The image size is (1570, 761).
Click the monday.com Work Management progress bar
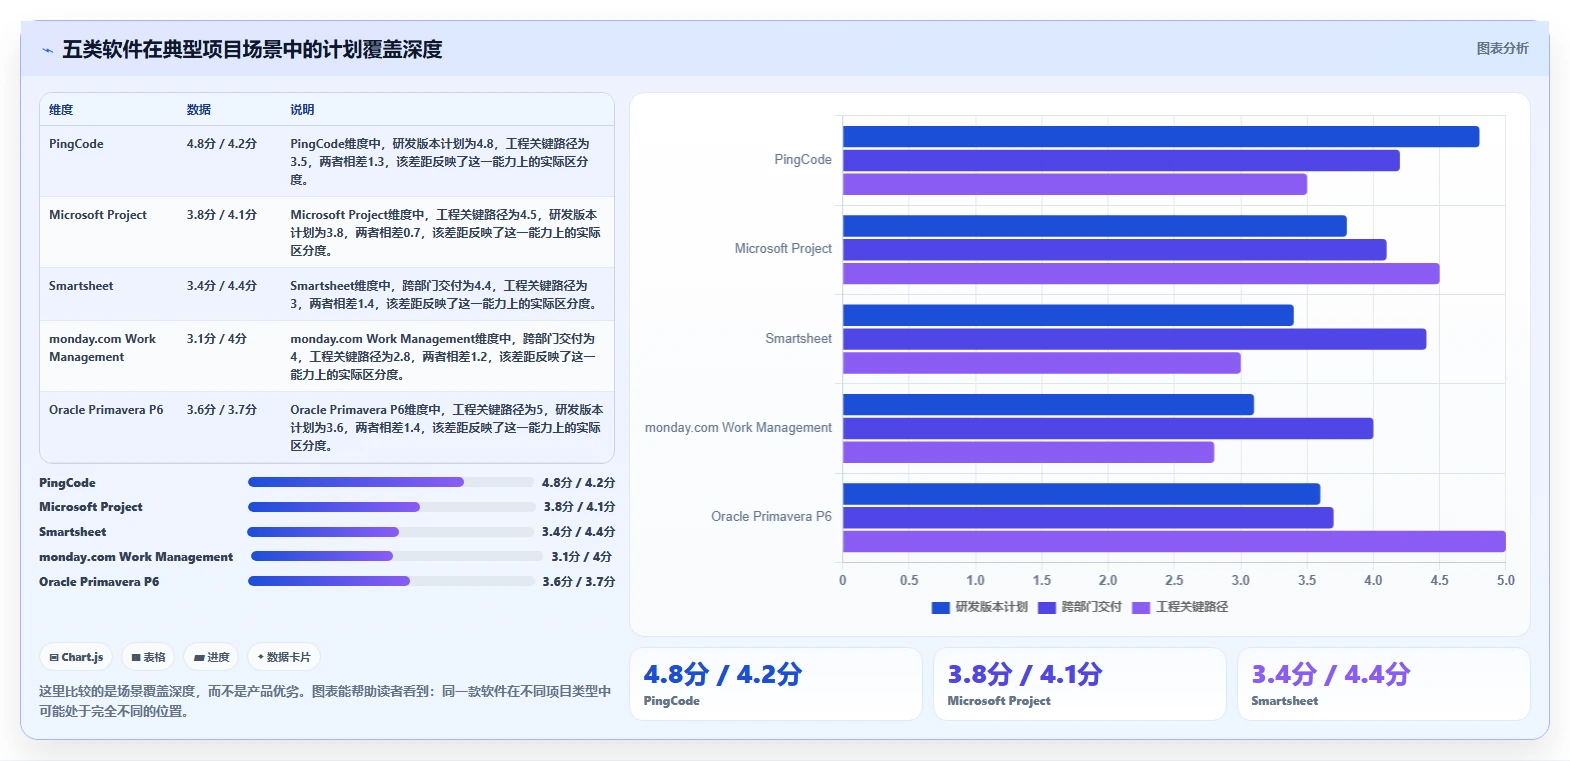[396, 556]
